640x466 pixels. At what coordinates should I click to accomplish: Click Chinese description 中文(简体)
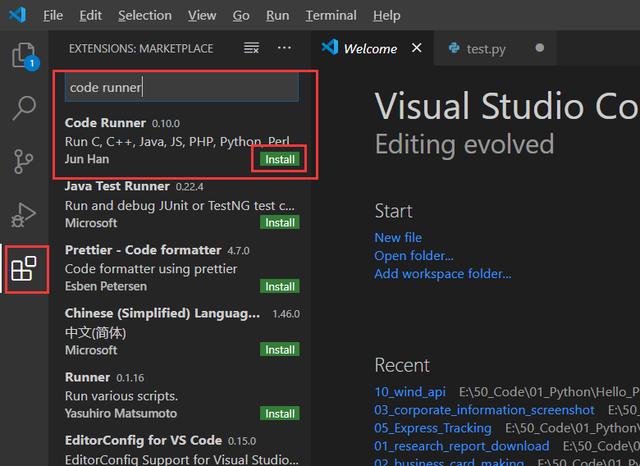click(96, 332)
